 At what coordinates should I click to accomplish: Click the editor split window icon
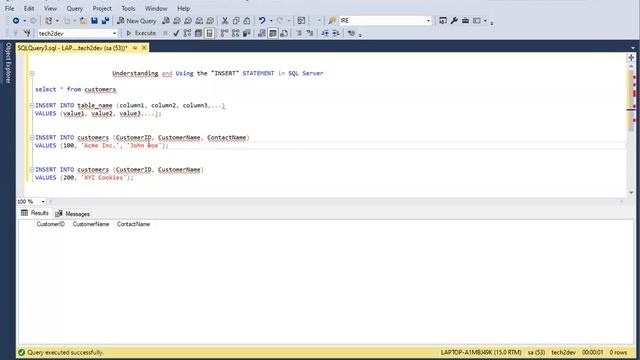(x=631, y=58)
